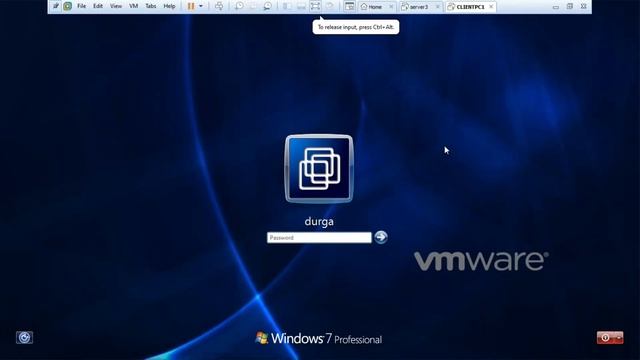Open the Edit menu

click(98, 6)
